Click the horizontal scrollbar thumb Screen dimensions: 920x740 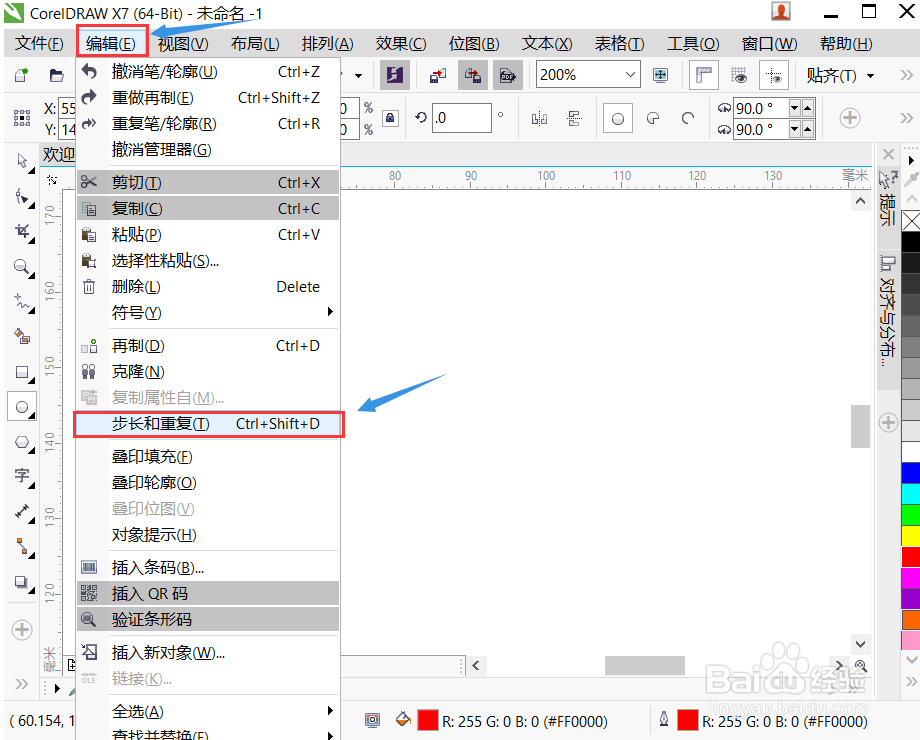point(645,665)
